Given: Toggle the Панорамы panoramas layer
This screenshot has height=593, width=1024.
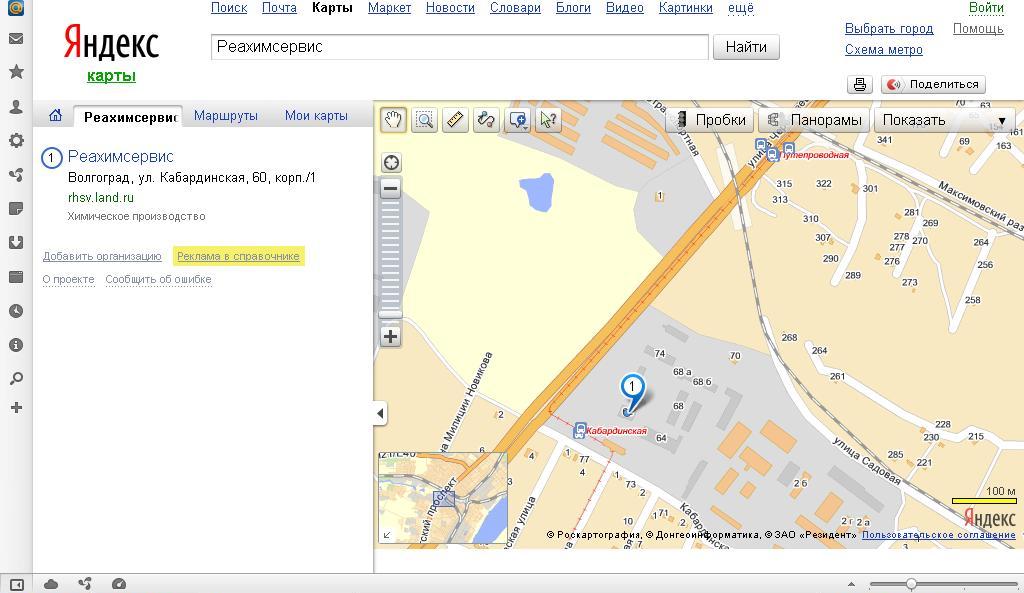Looking at the screenshot, I should (x=815, y=120).
